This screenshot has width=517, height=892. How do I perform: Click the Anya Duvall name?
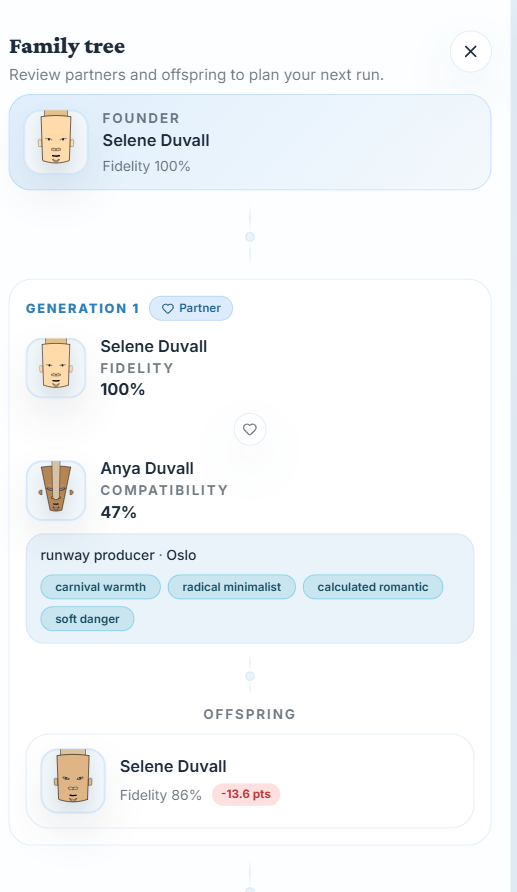click(147, 468)
